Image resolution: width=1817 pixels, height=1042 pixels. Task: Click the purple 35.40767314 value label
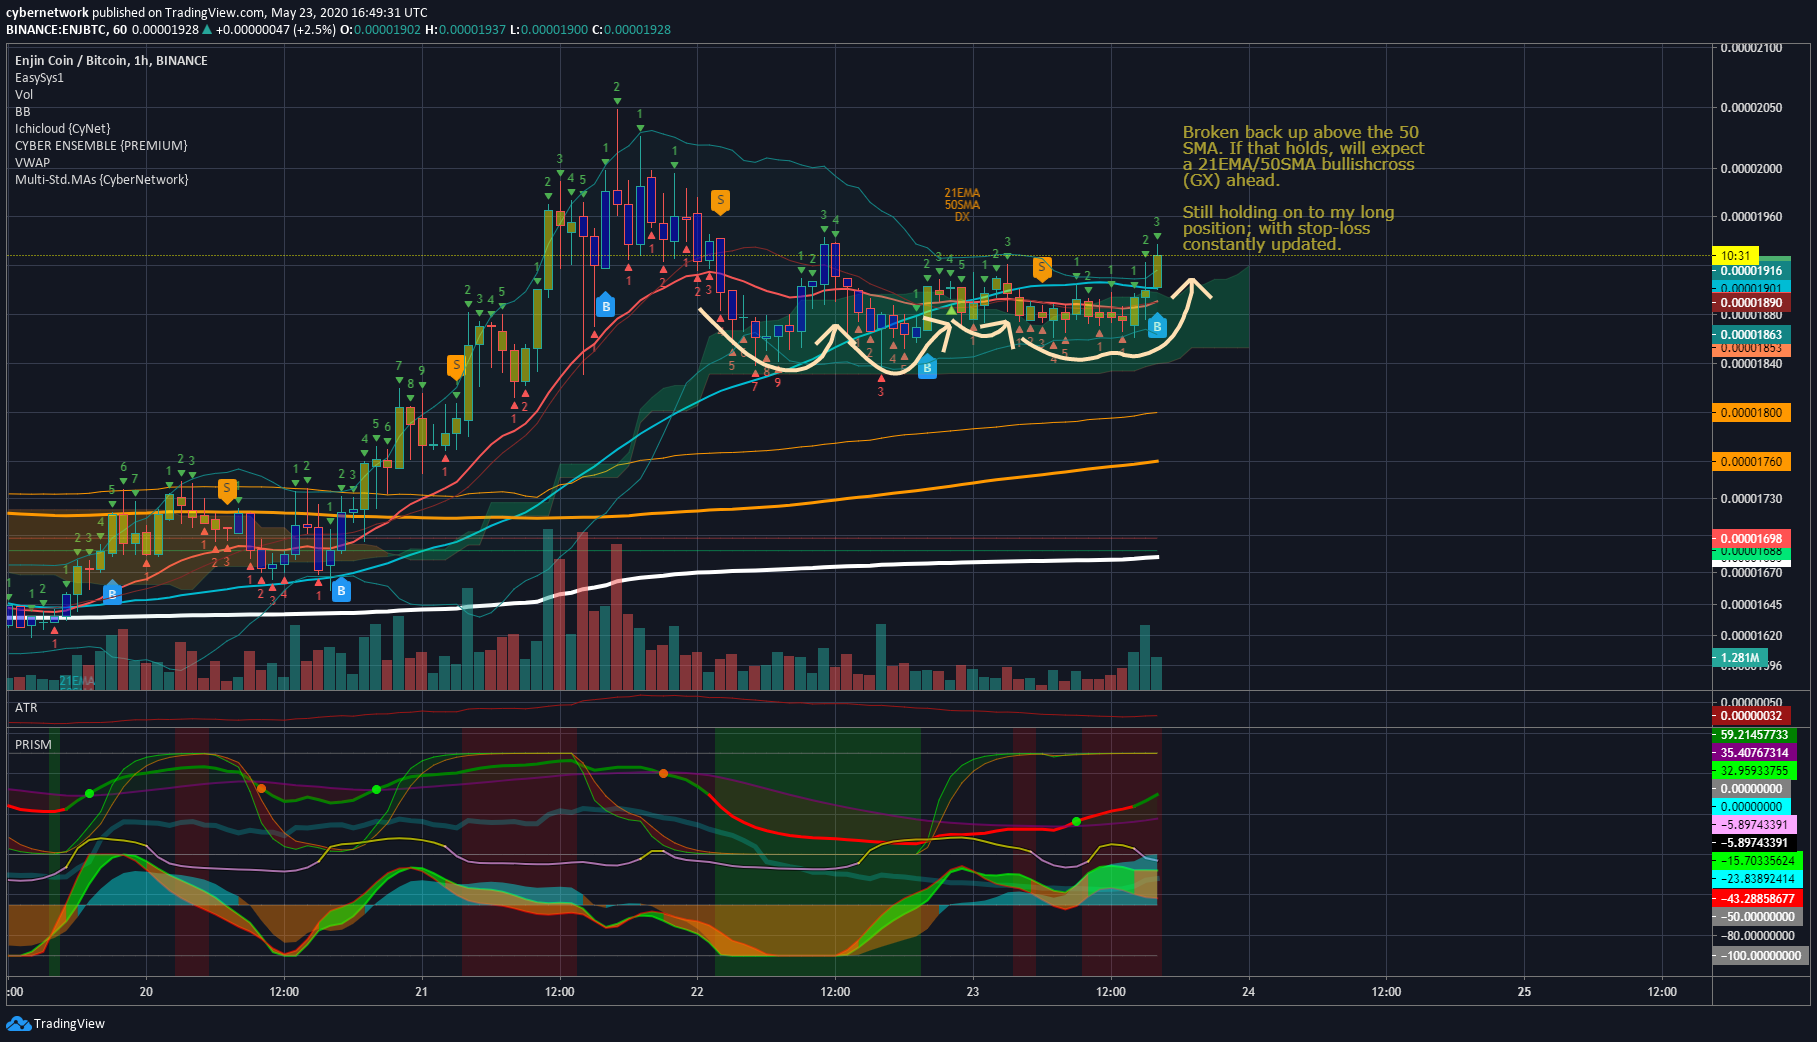pos(1754,753)
